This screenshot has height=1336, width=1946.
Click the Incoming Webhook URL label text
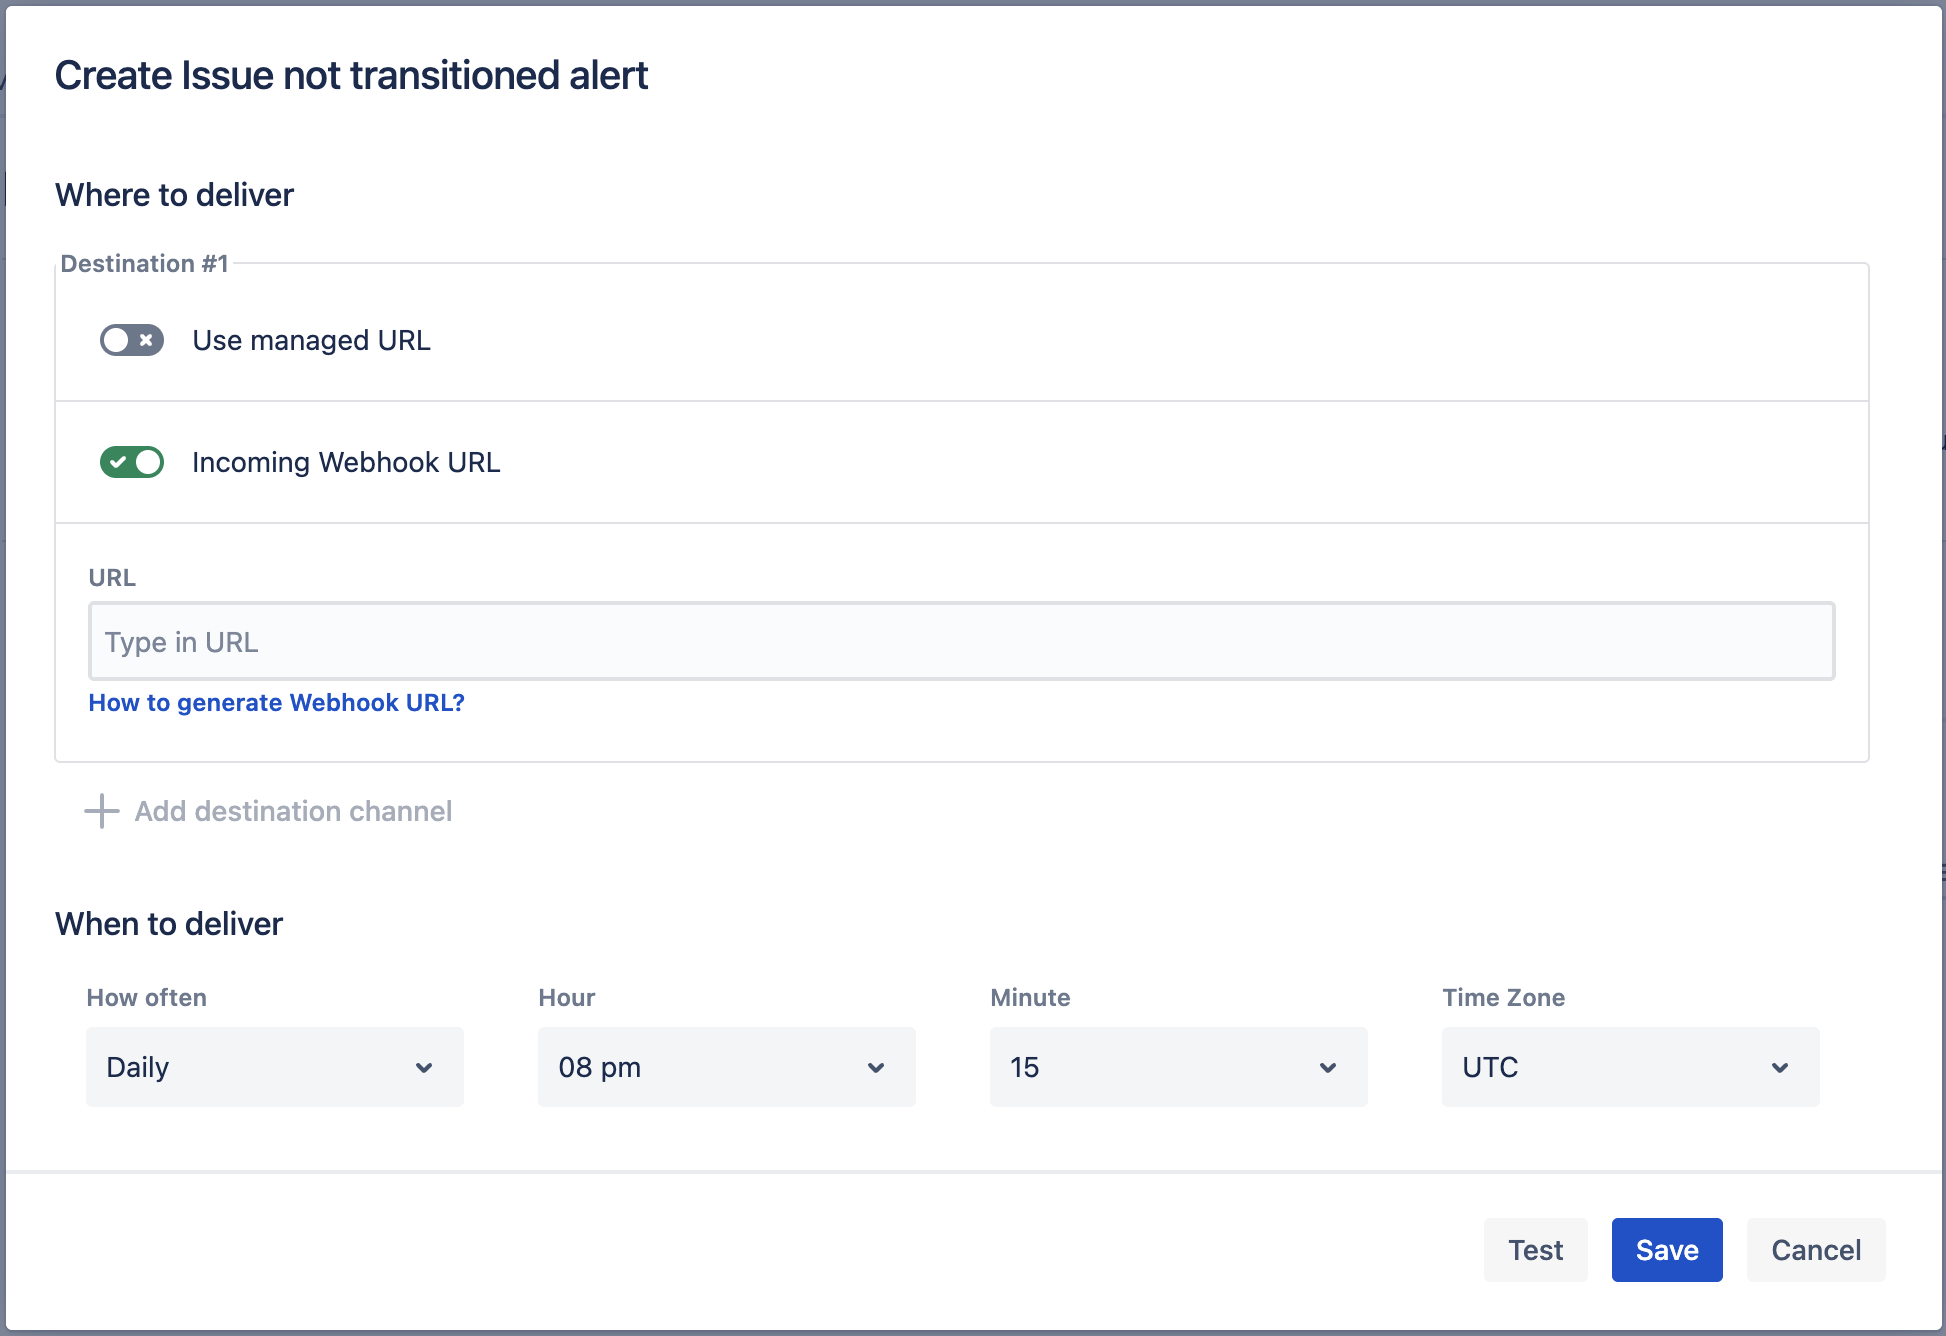346,463
